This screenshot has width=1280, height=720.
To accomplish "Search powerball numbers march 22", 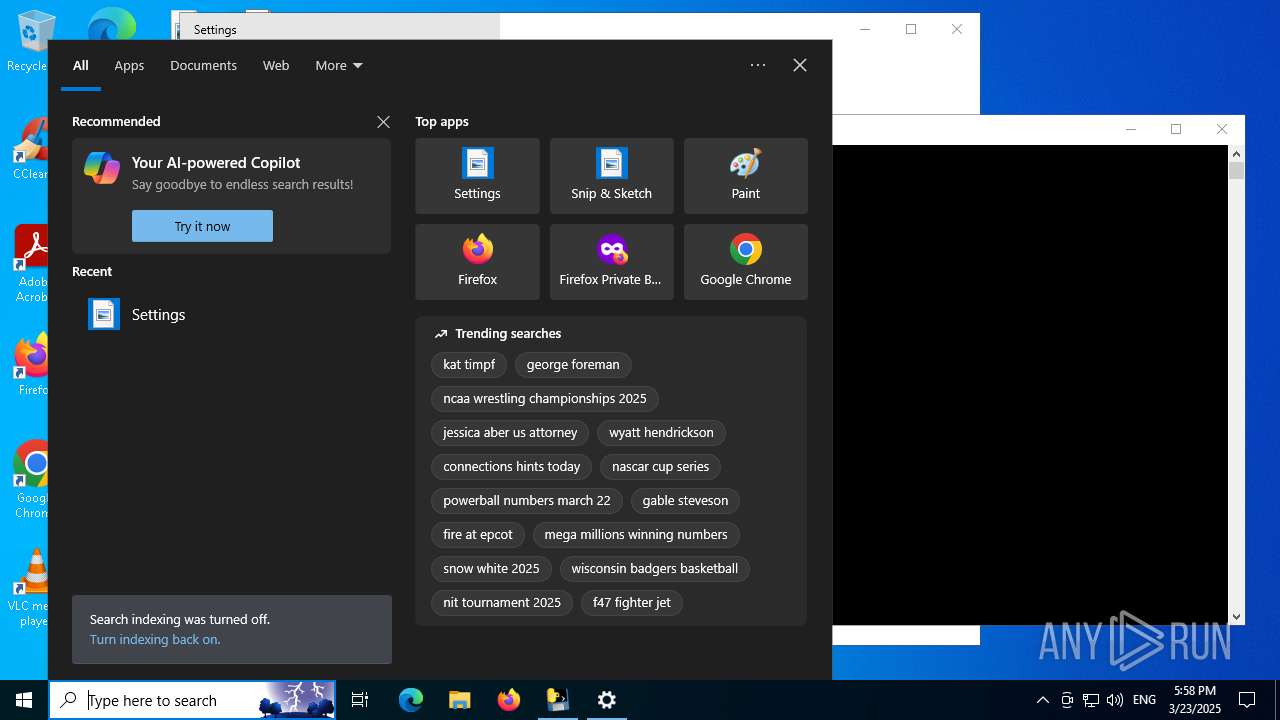I will click(527, 501).
